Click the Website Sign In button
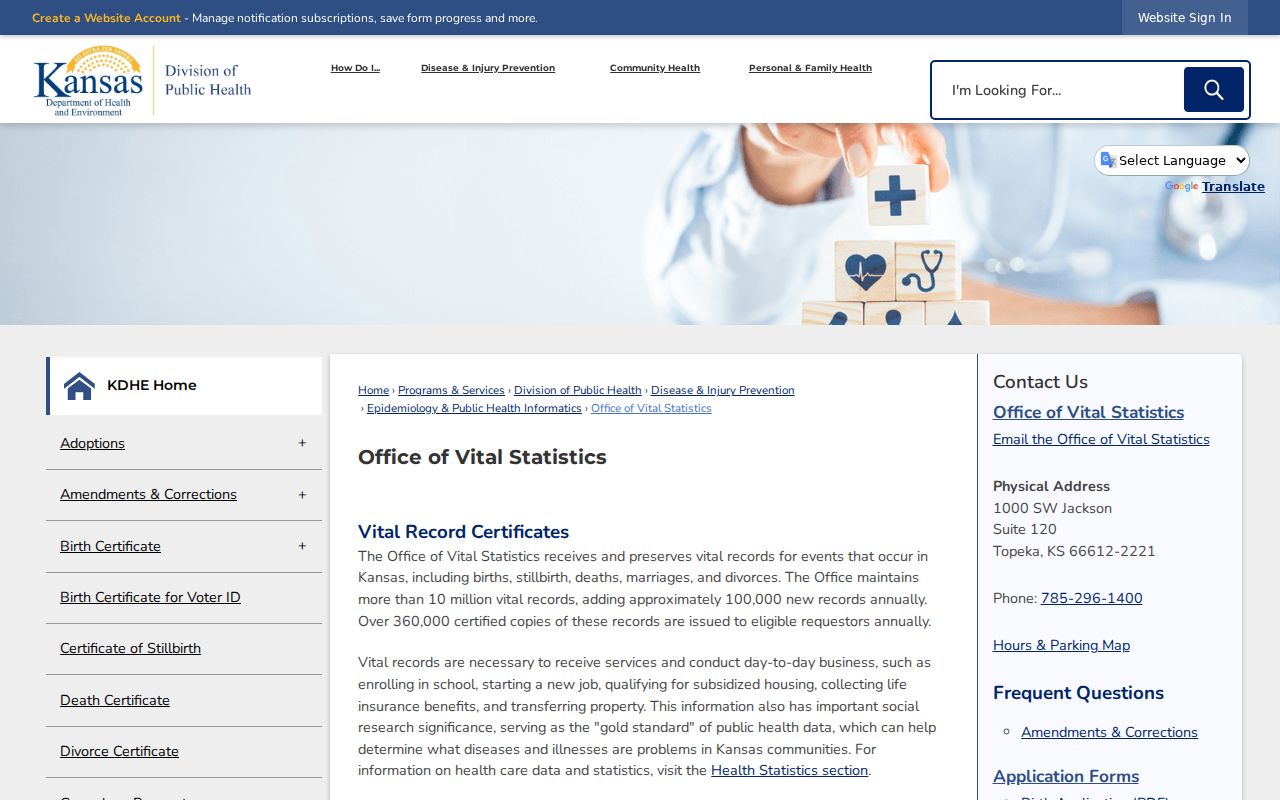Image resolution: width=1280 pixels, height=800 pixels. click(x=1185, y=18)
